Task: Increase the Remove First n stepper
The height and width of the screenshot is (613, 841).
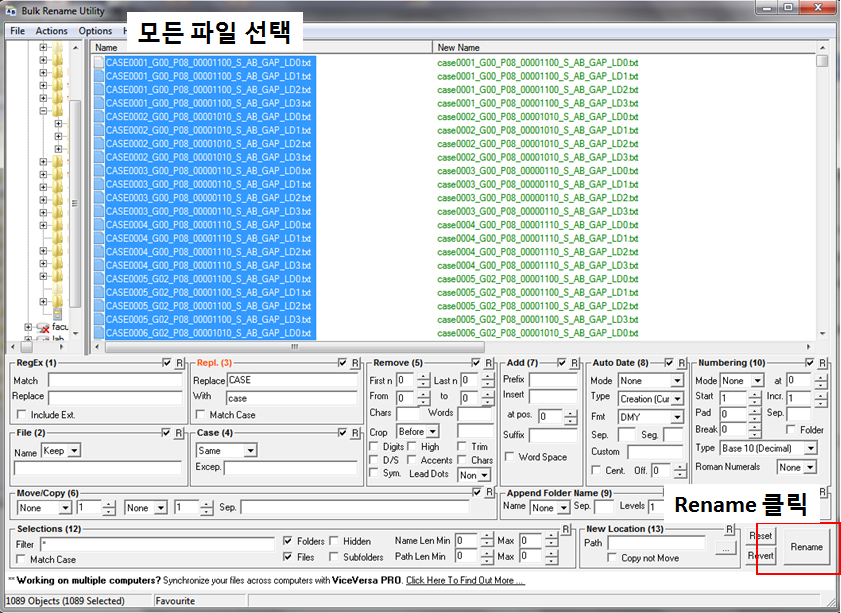Action: [x=423, y=377]
